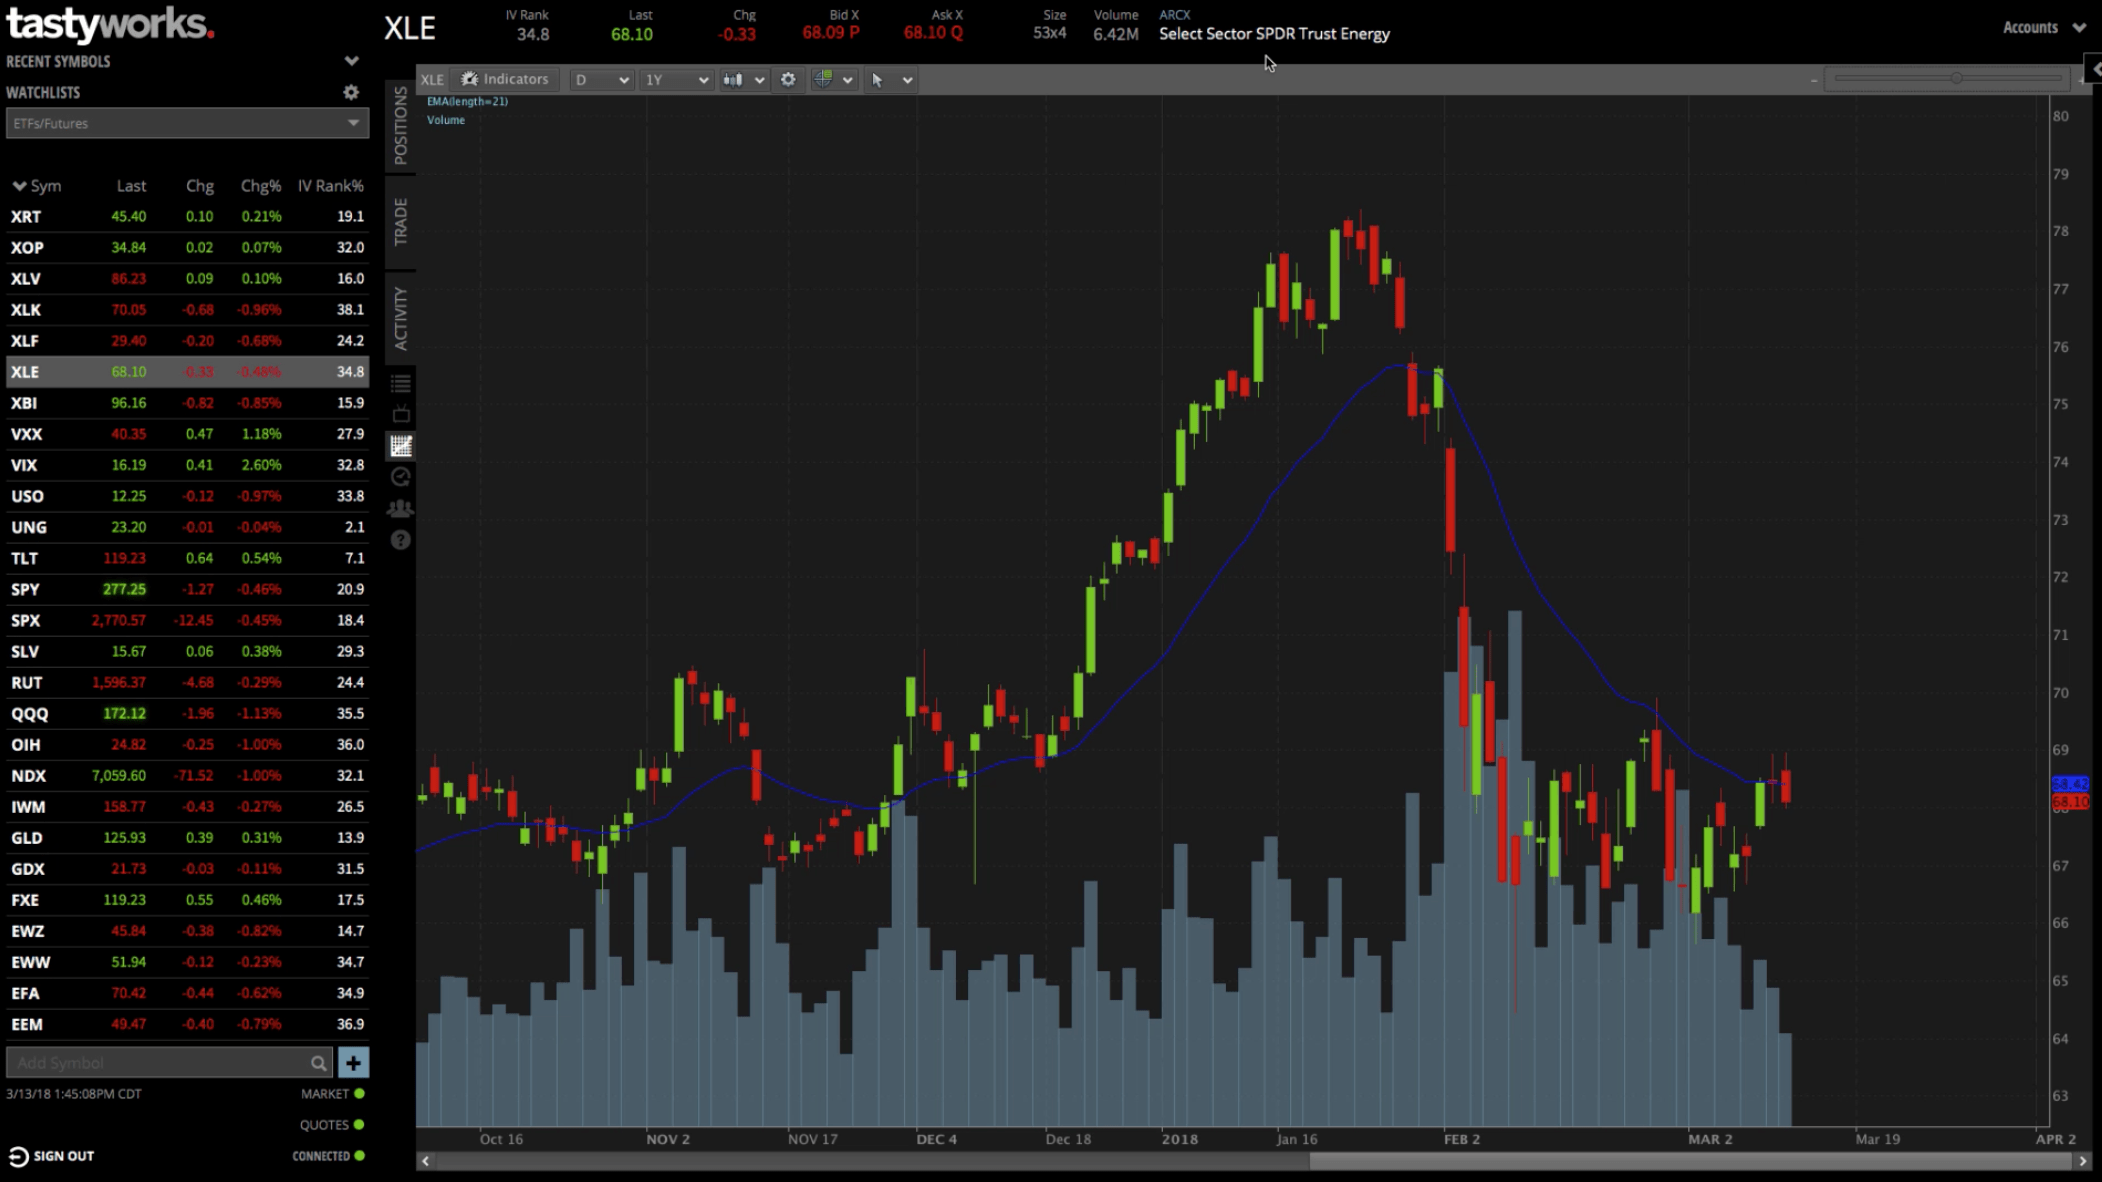Switch to the Activity tab
The width and height of the screenshot is (2102, 1182).
coord(400,318)
